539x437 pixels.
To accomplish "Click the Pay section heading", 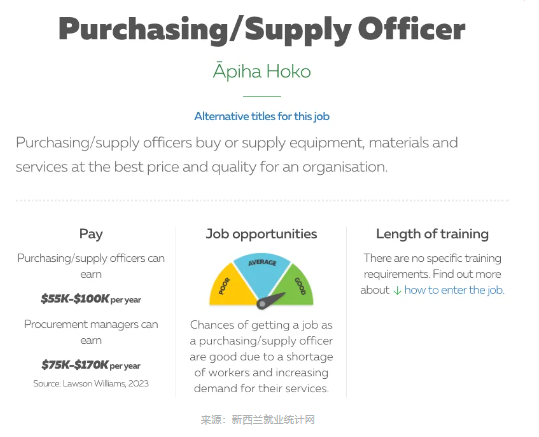I will tap(91, 234).
